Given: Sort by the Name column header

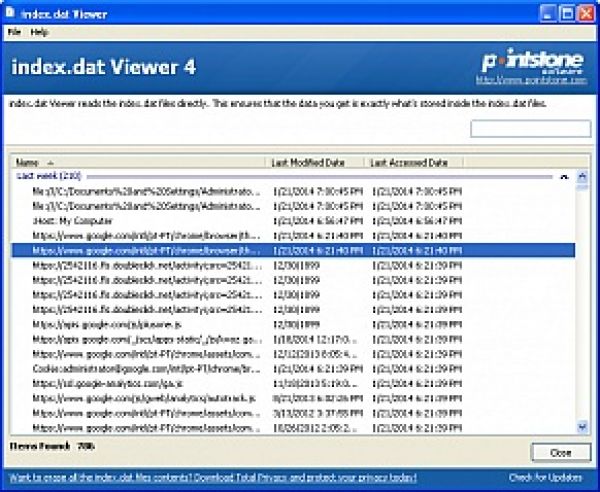Looking at the screenshot, I should [138, 163].
